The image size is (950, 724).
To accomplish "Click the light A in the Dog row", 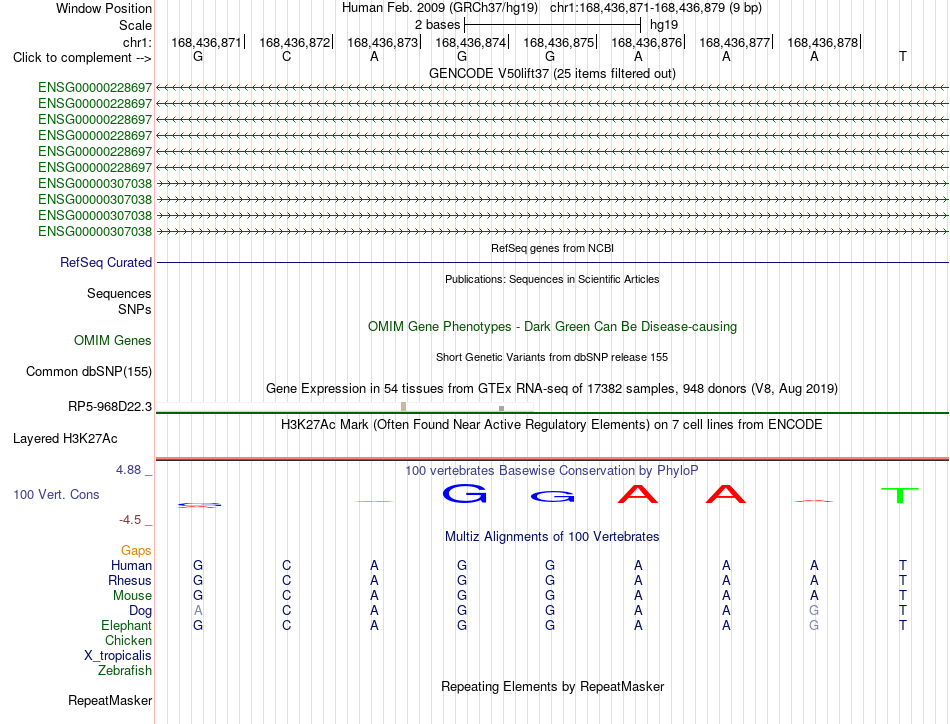I will click(x=198, y=610).
